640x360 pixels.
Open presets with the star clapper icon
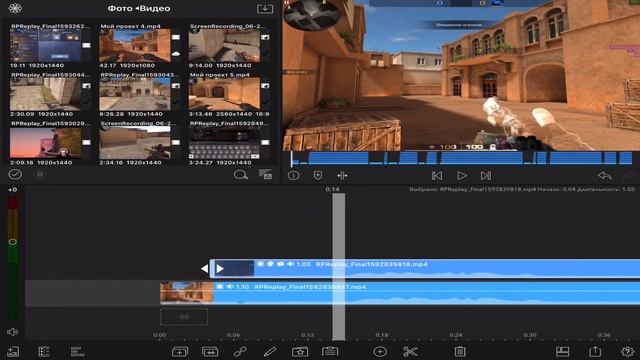pyautogui.click(x=300, y=351)
